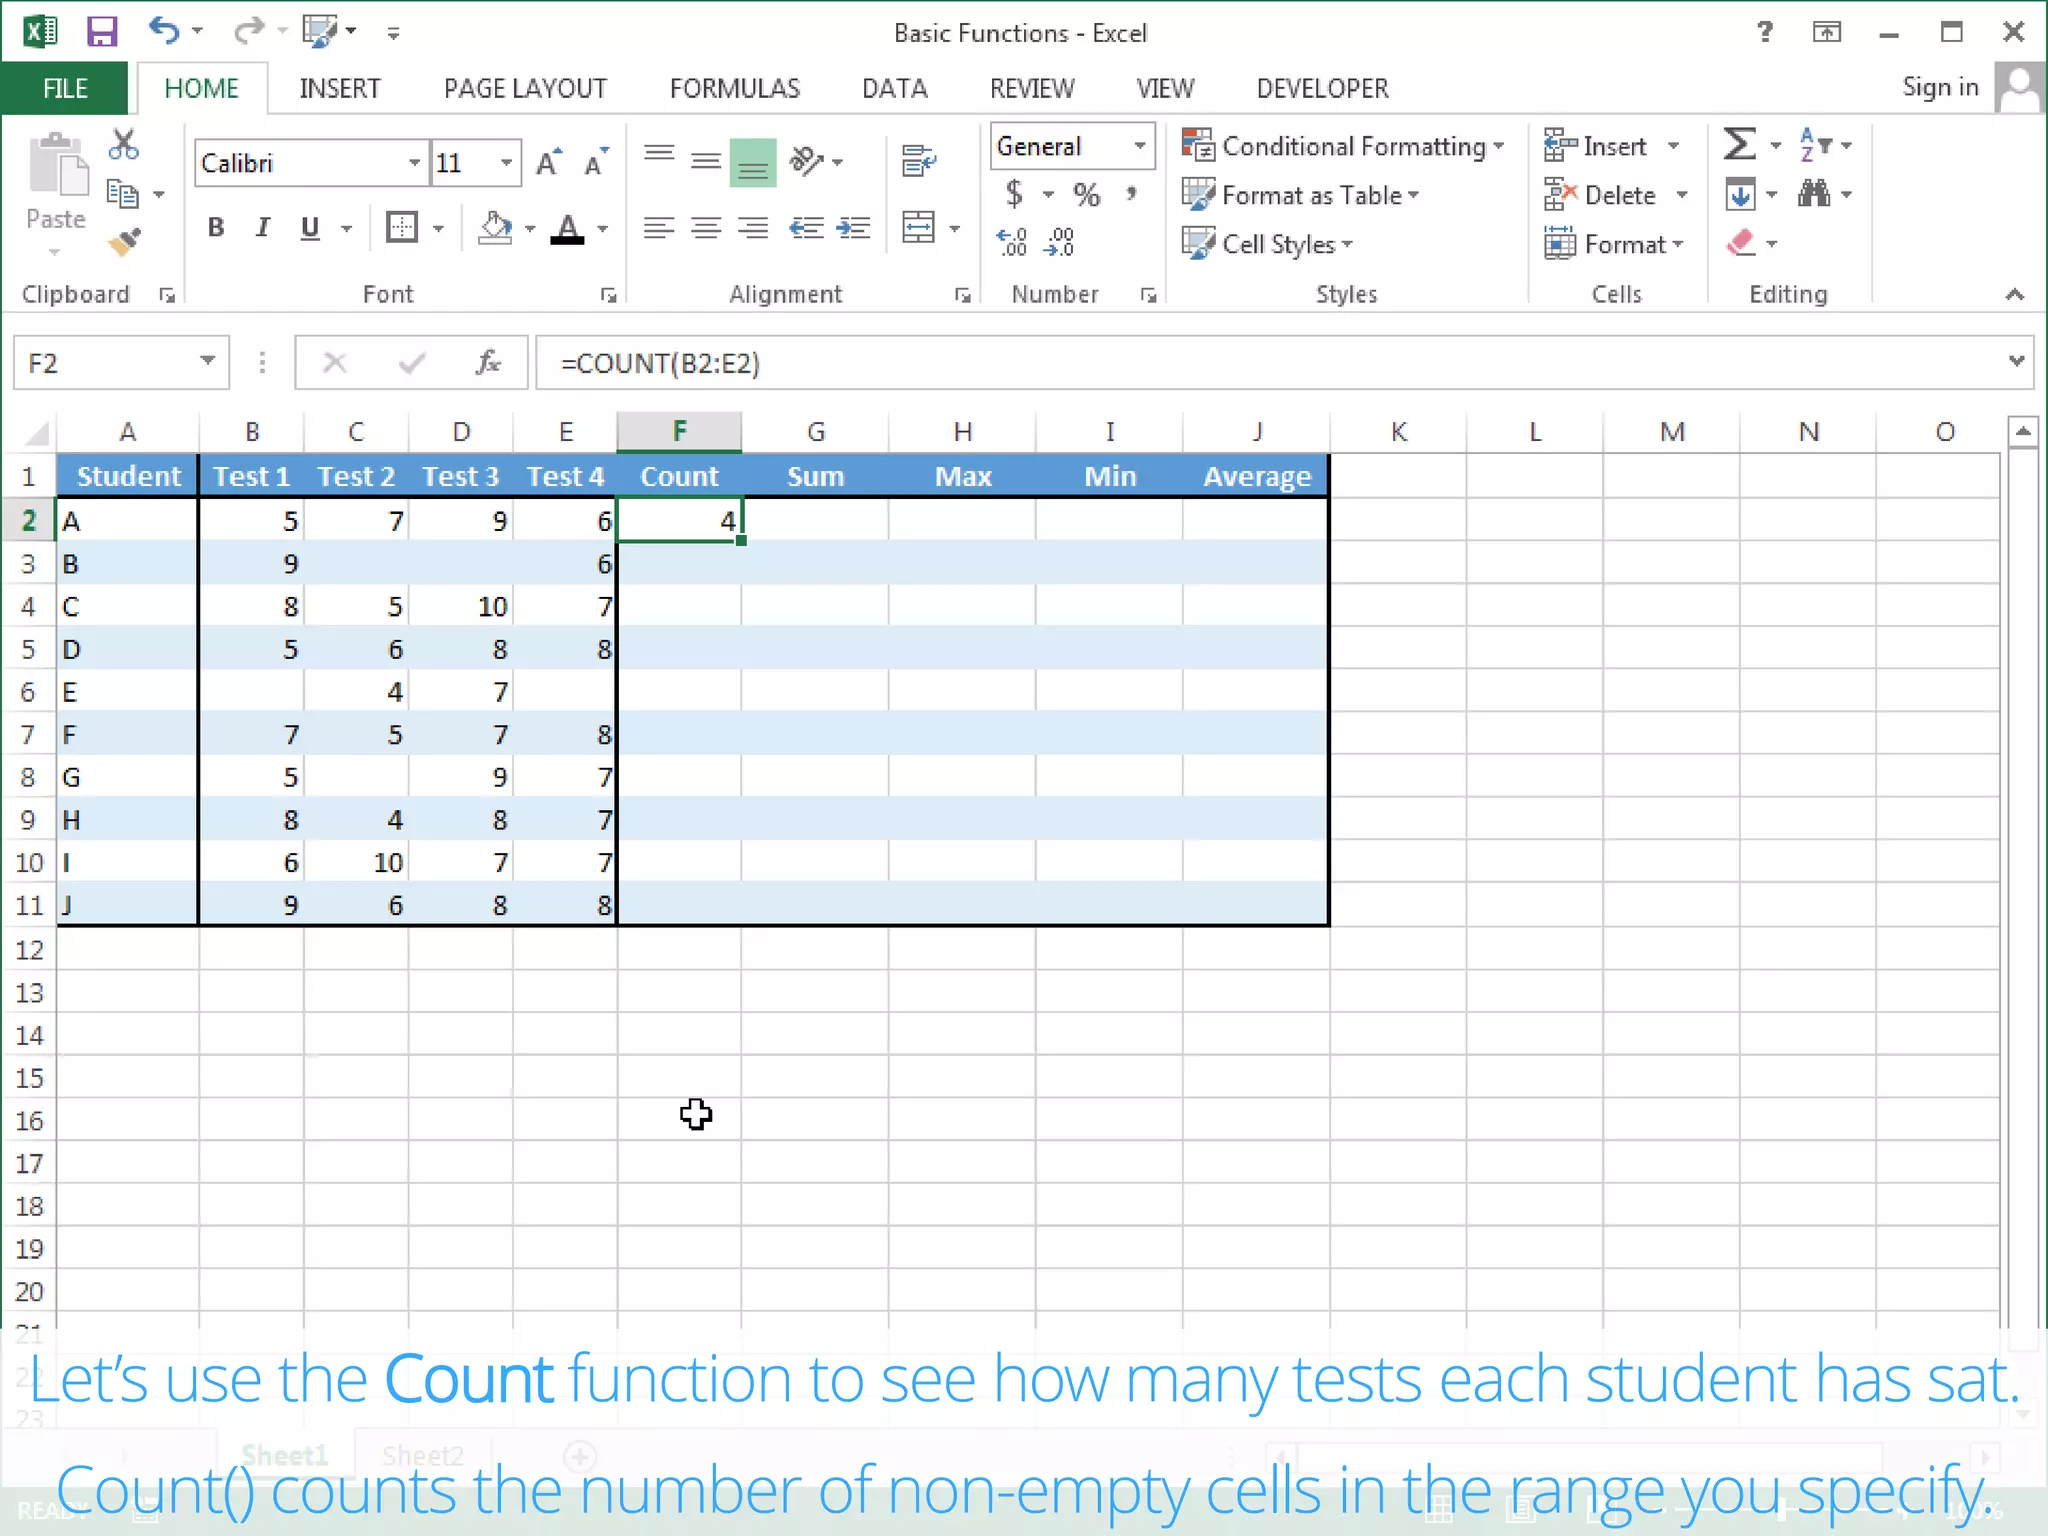This screenshot has height=1536, width=2048.
Task: Apply the Fill Color paint bucket
Action: tap(495, 228)
